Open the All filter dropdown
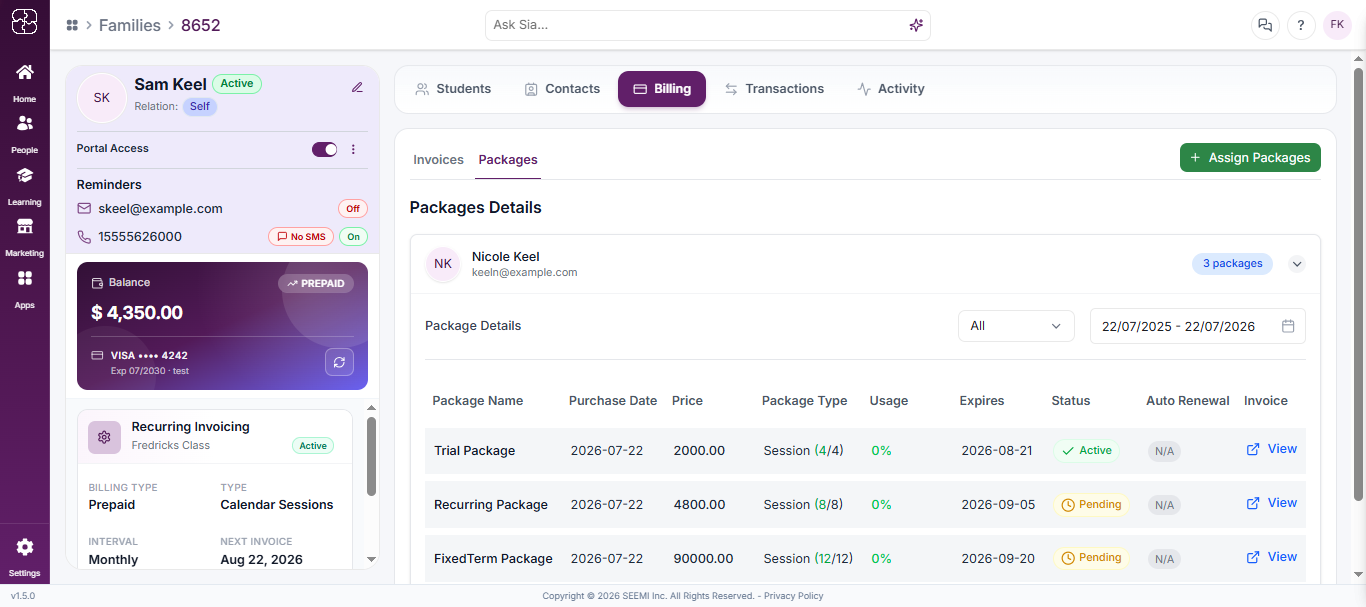The image size is (1366, 607). point(1016,326)
